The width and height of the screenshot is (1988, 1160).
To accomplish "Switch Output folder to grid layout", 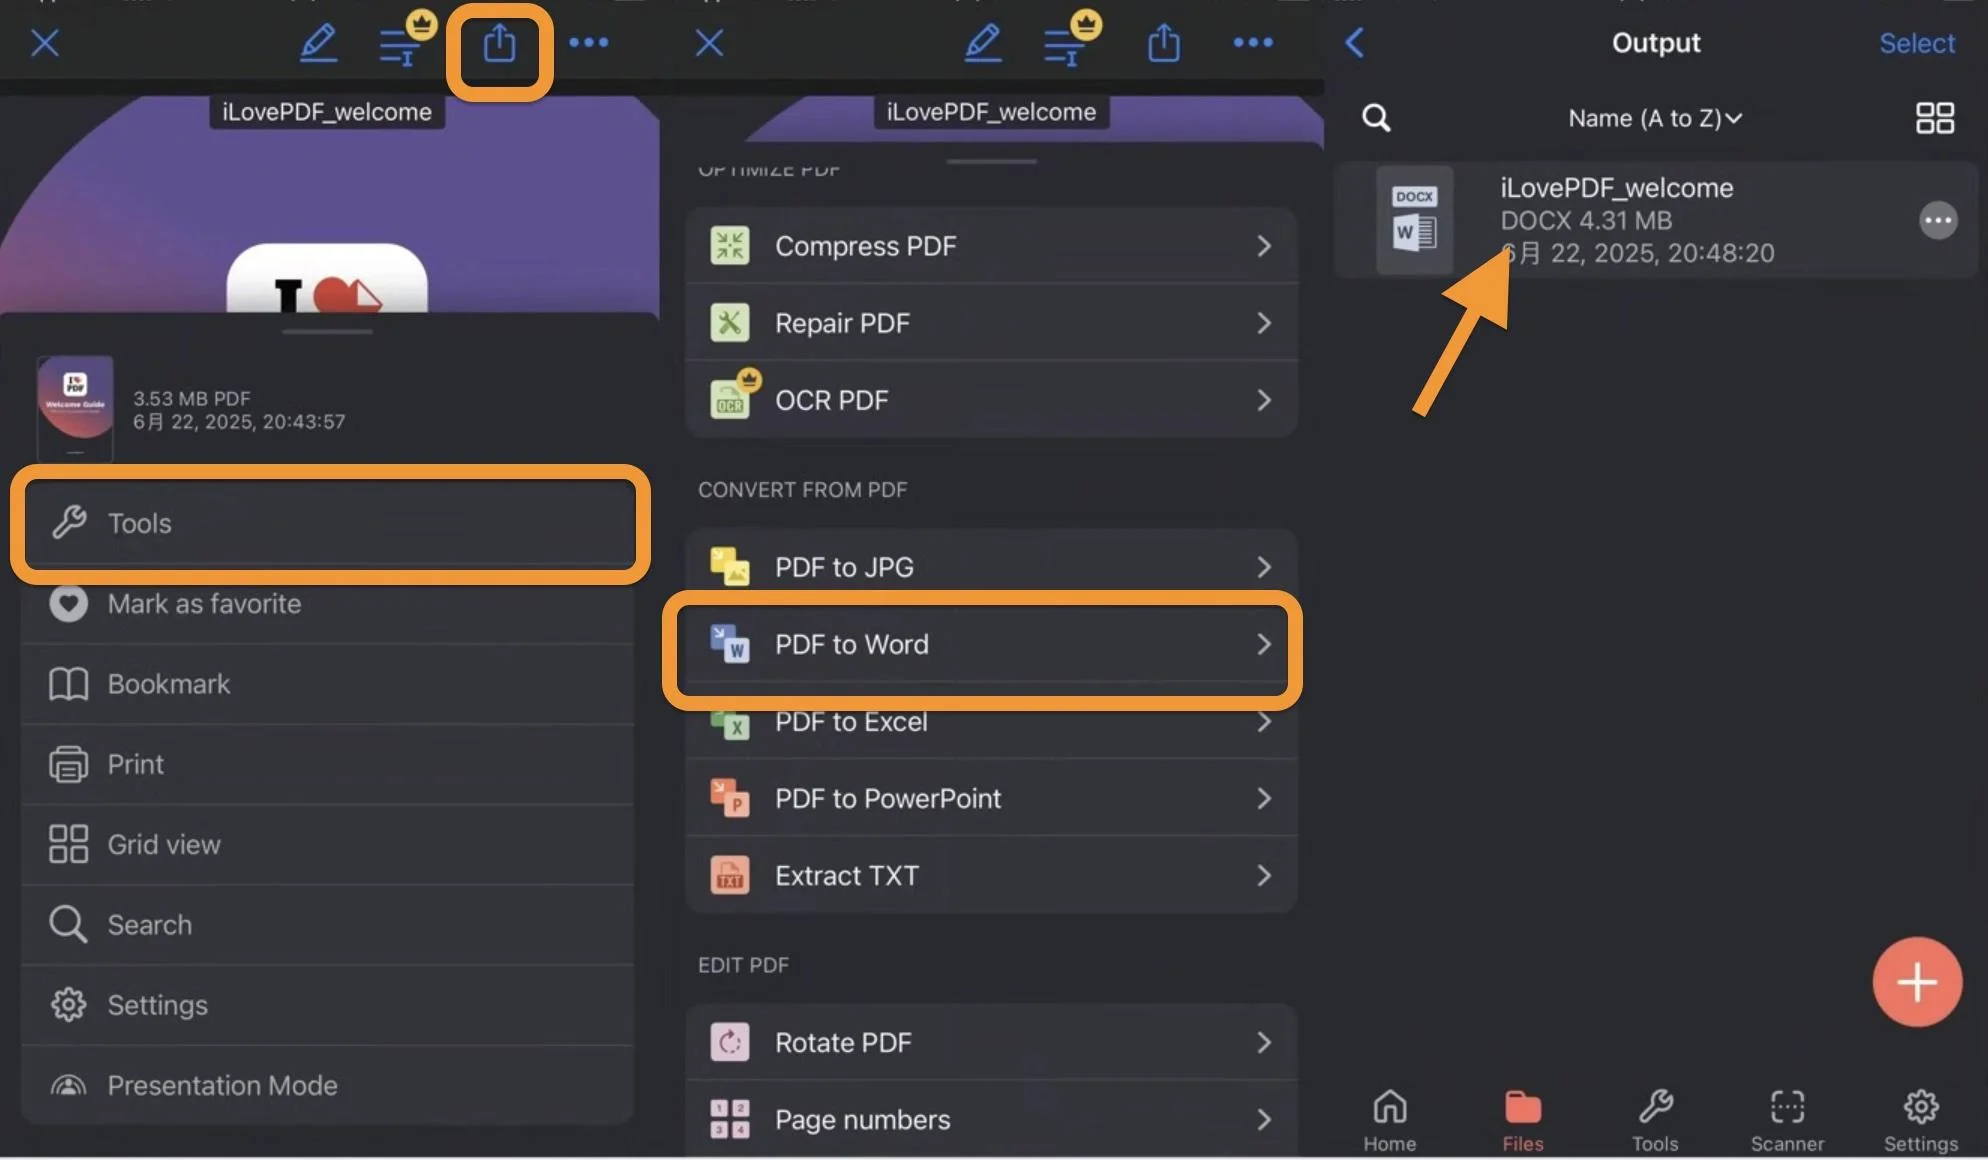I will [x=1934, y=118].
